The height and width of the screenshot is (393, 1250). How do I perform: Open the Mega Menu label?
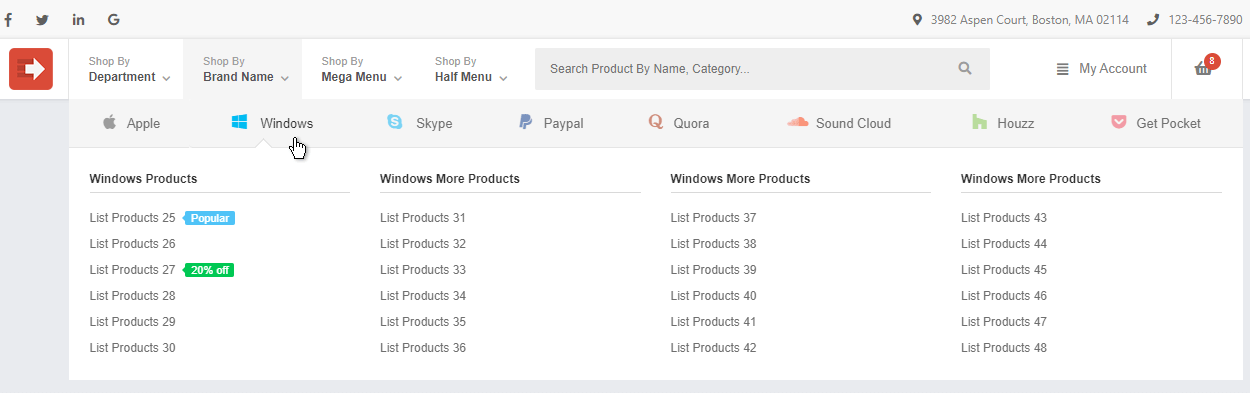pyautogui.click(x=354, y=77)
